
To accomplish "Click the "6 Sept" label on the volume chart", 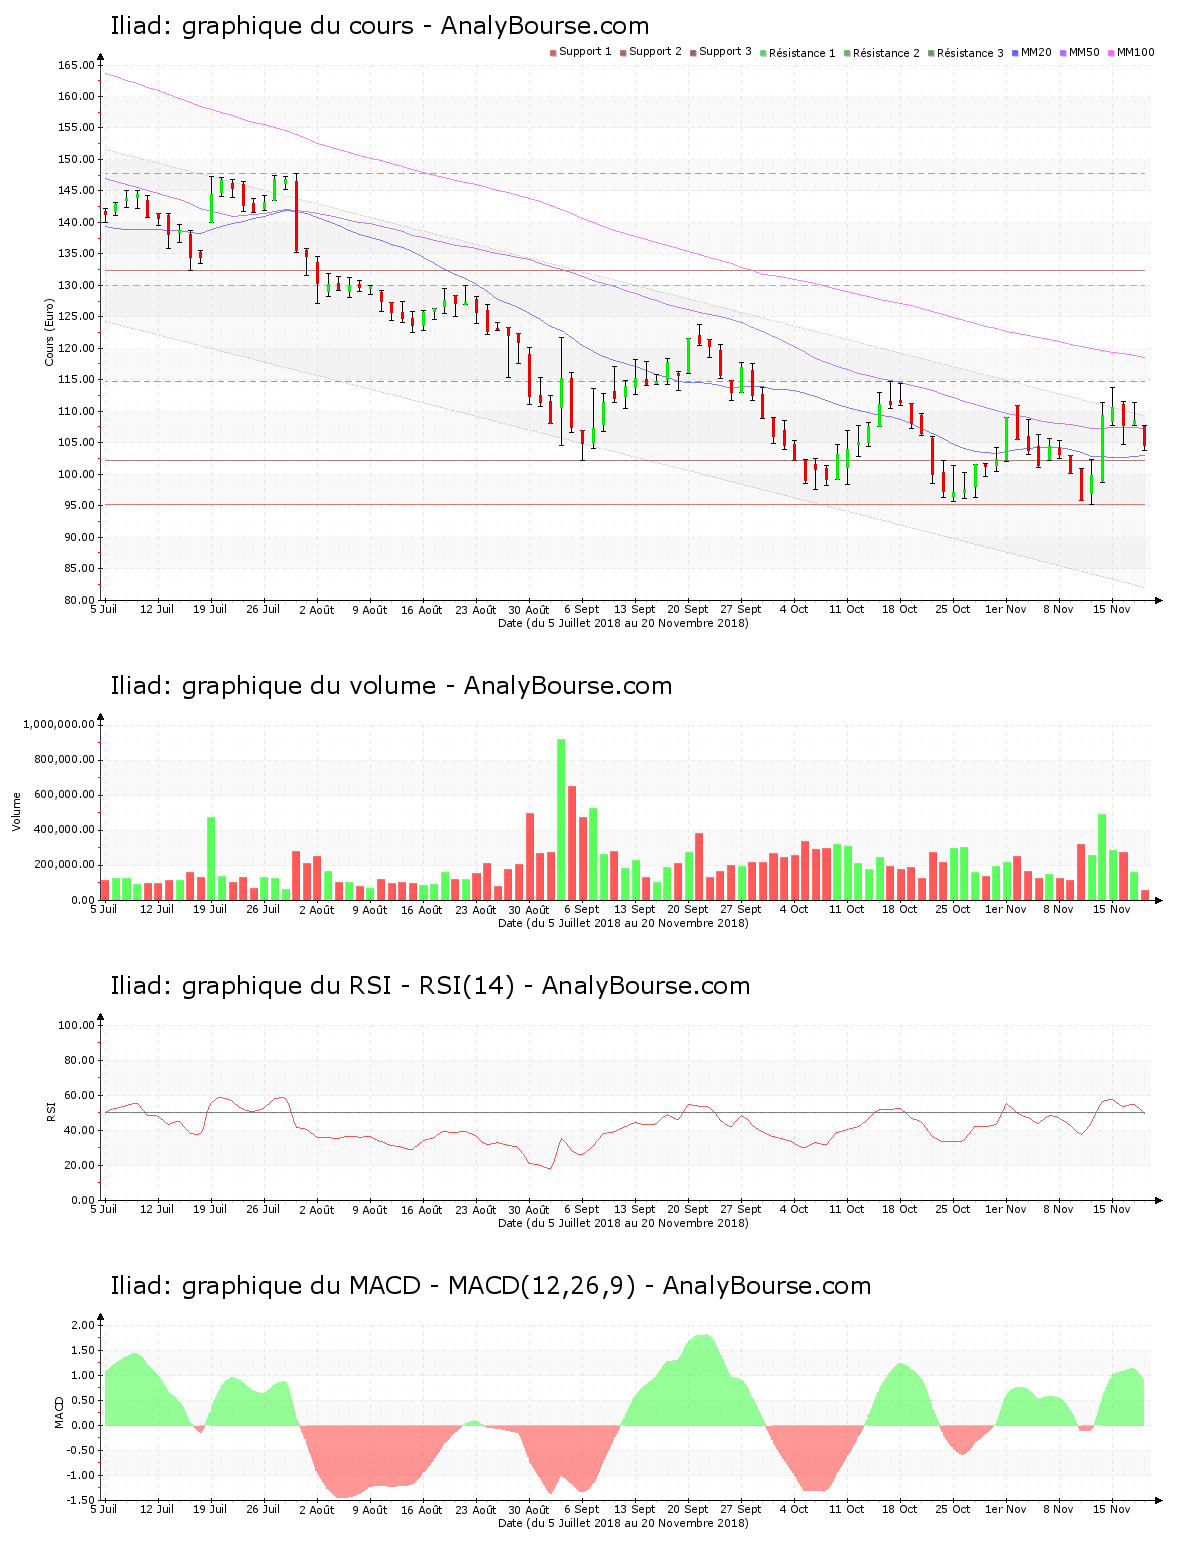I will coord(581,910).
